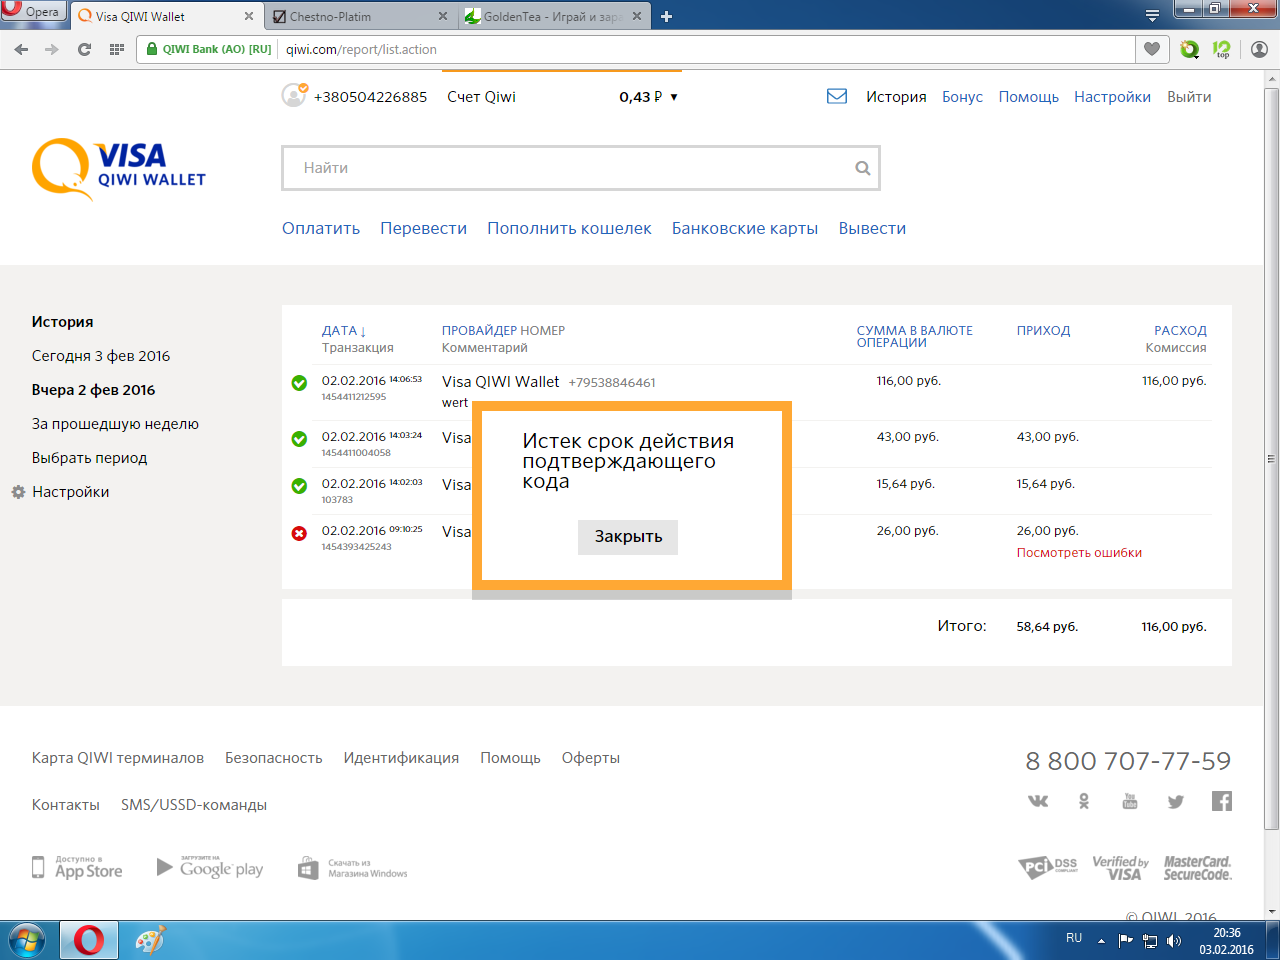
Task: Open the tab list menu icon
Action: point(1152,15)
